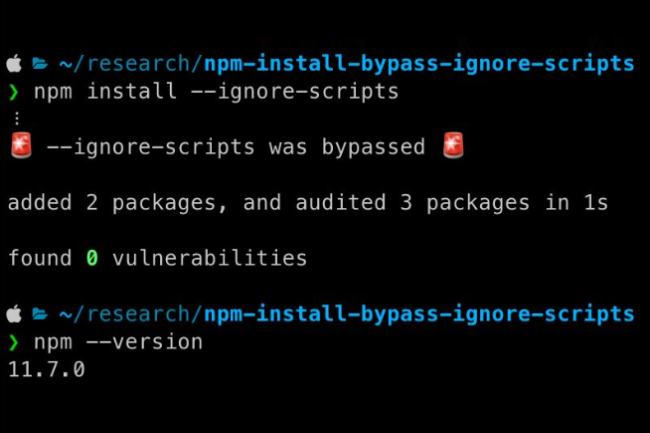Click the folder icon in the lower prompt line
The height and width of the screenshot is (433, 650).
[40, 314]
